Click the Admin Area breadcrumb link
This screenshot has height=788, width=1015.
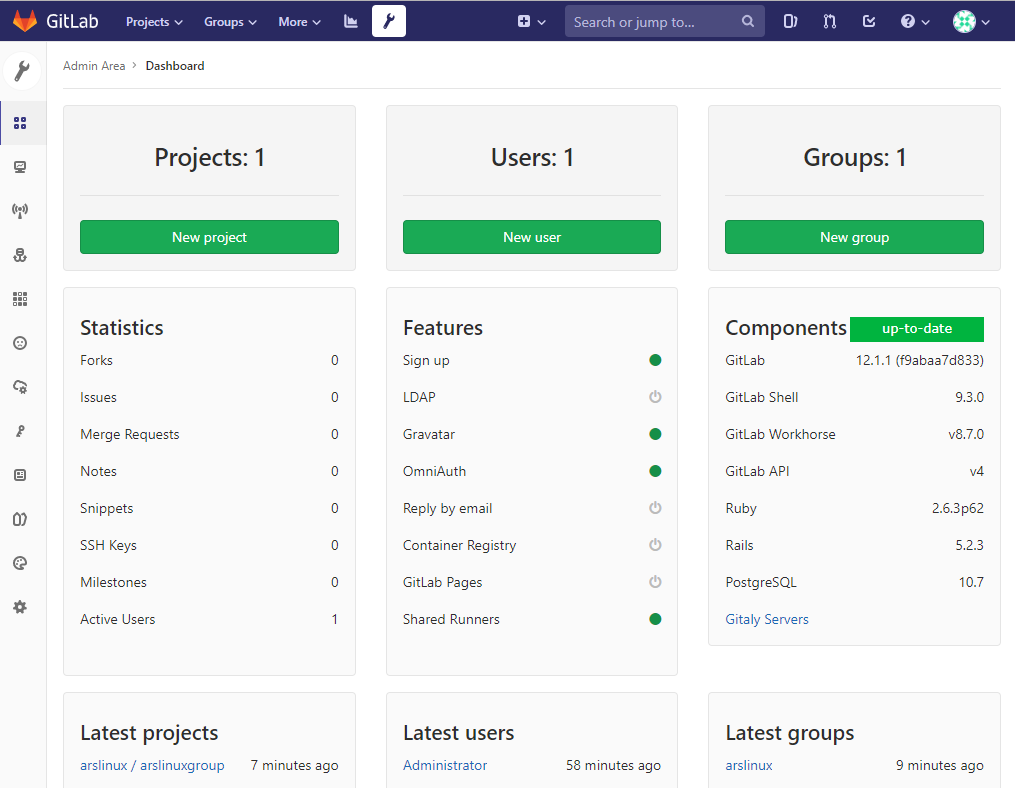coord(94,66)
